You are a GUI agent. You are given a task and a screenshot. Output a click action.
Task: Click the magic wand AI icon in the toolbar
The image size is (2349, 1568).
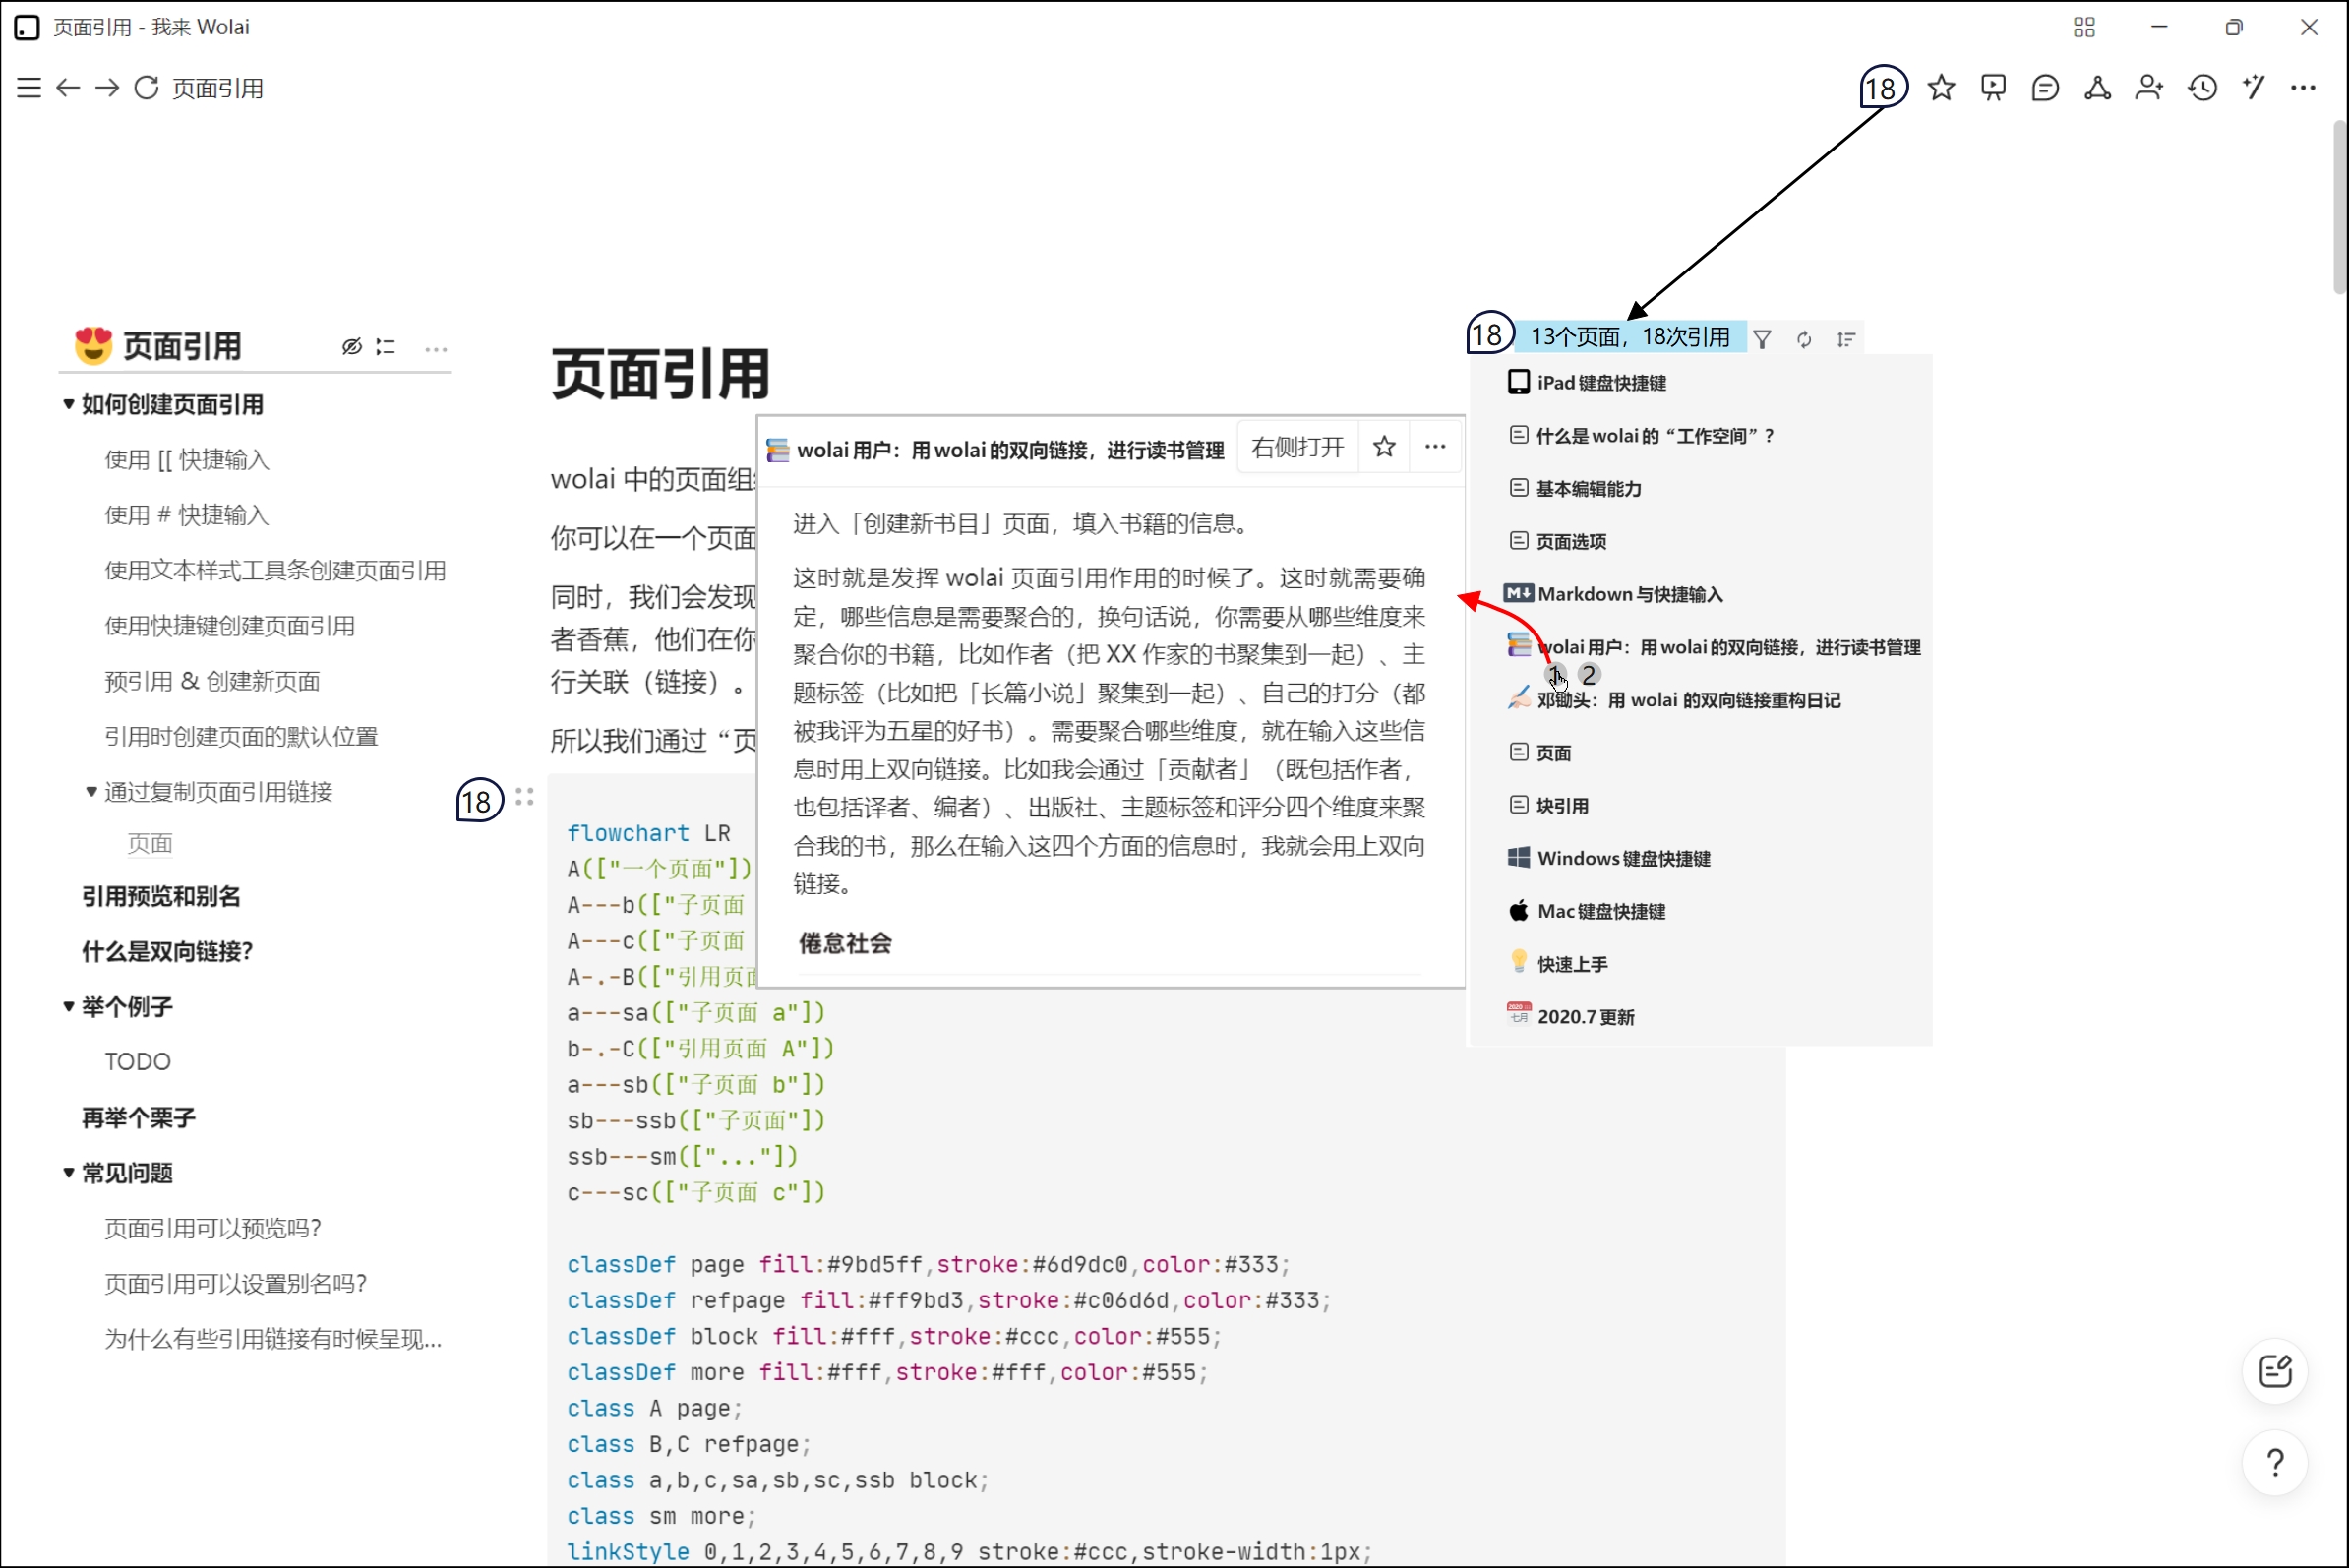2253,88
